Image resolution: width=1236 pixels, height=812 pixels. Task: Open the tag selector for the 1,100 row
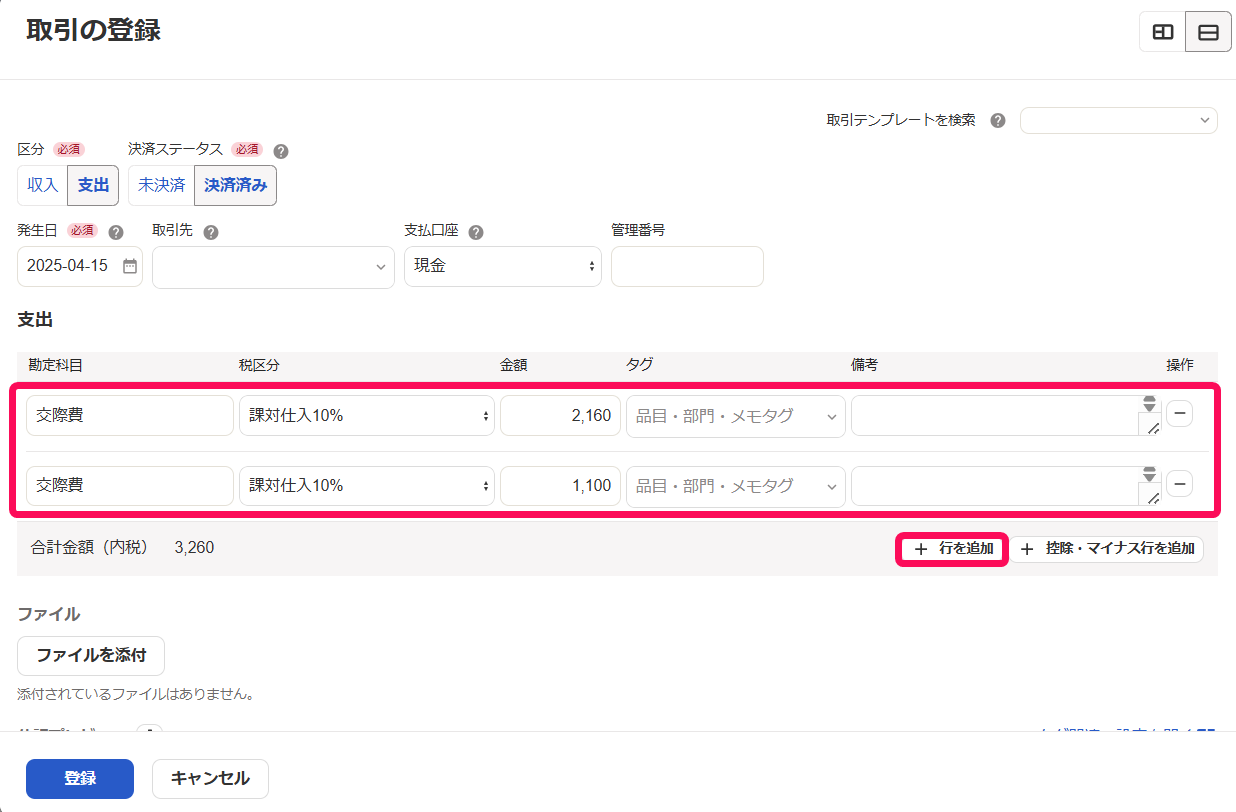(x=735, y=485)
